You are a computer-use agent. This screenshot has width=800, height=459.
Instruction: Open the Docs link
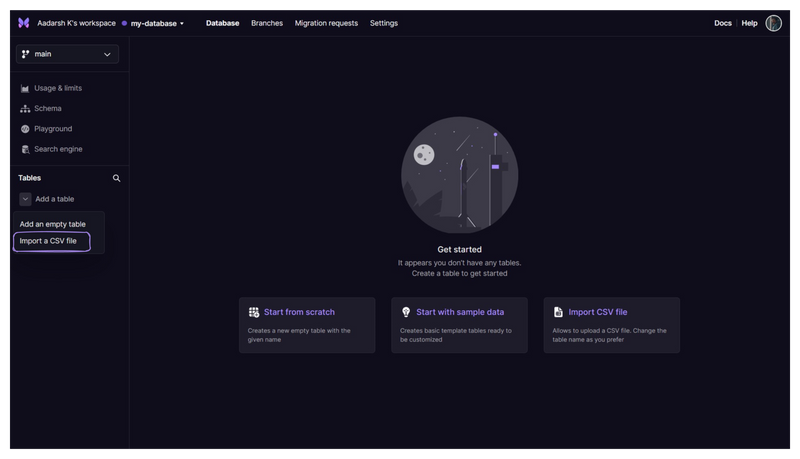tap(722, 23)
